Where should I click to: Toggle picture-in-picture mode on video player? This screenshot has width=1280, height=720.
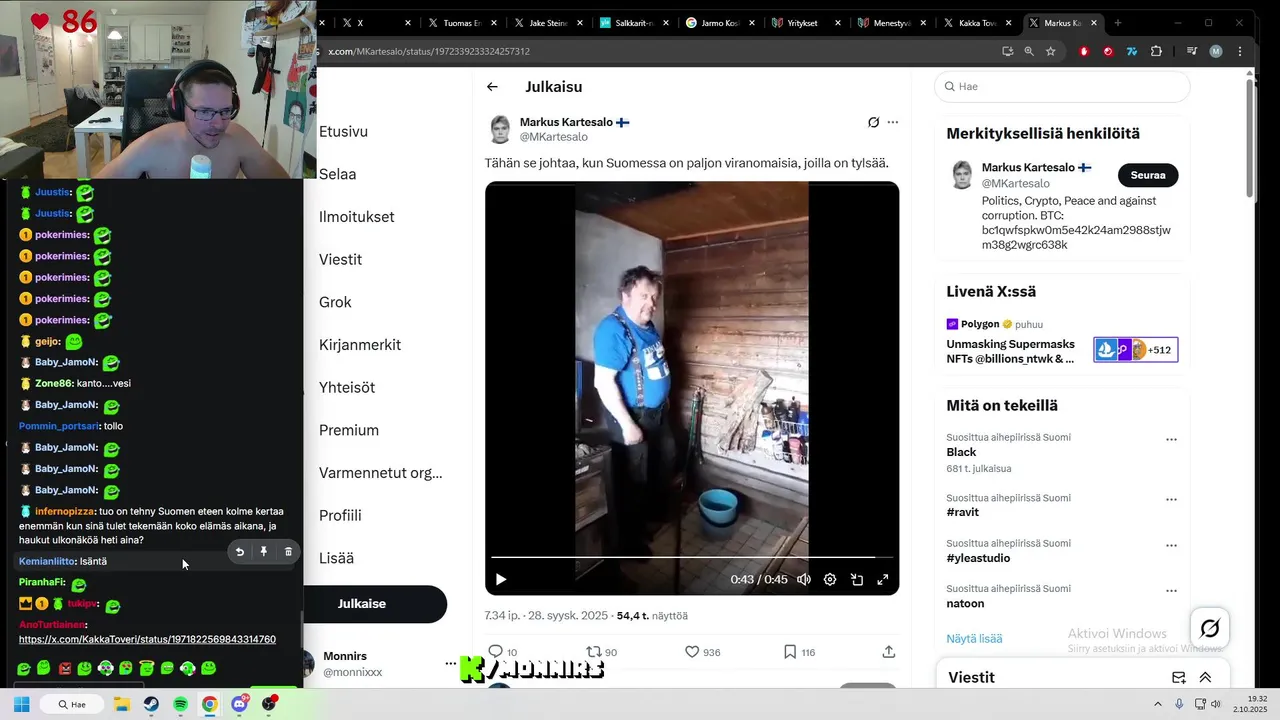click(857, 579)
